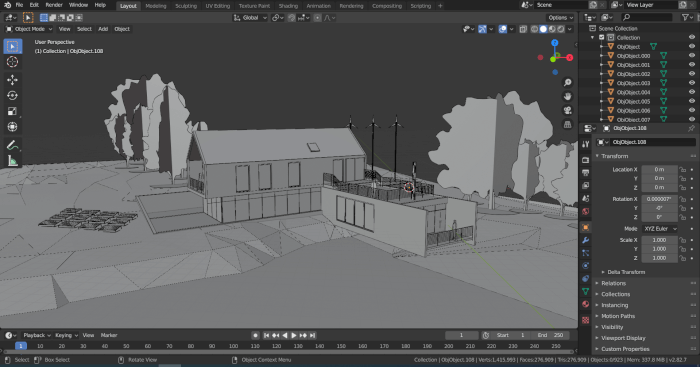Click frame 100 on the timeline
700x367 pixels.
tap(233, 346)
